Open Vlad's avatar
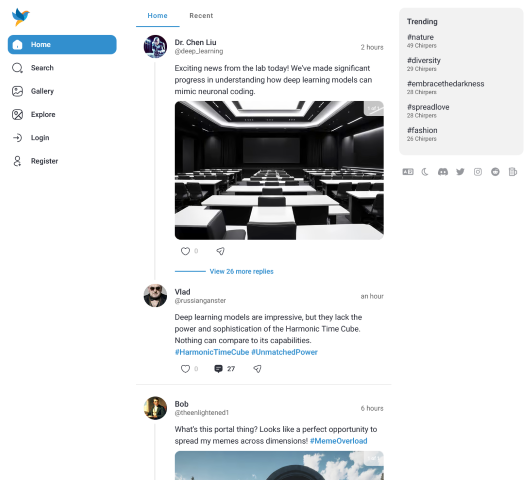Image resolution: width=525 pixels, height=480 pixels. coord(155,296)
